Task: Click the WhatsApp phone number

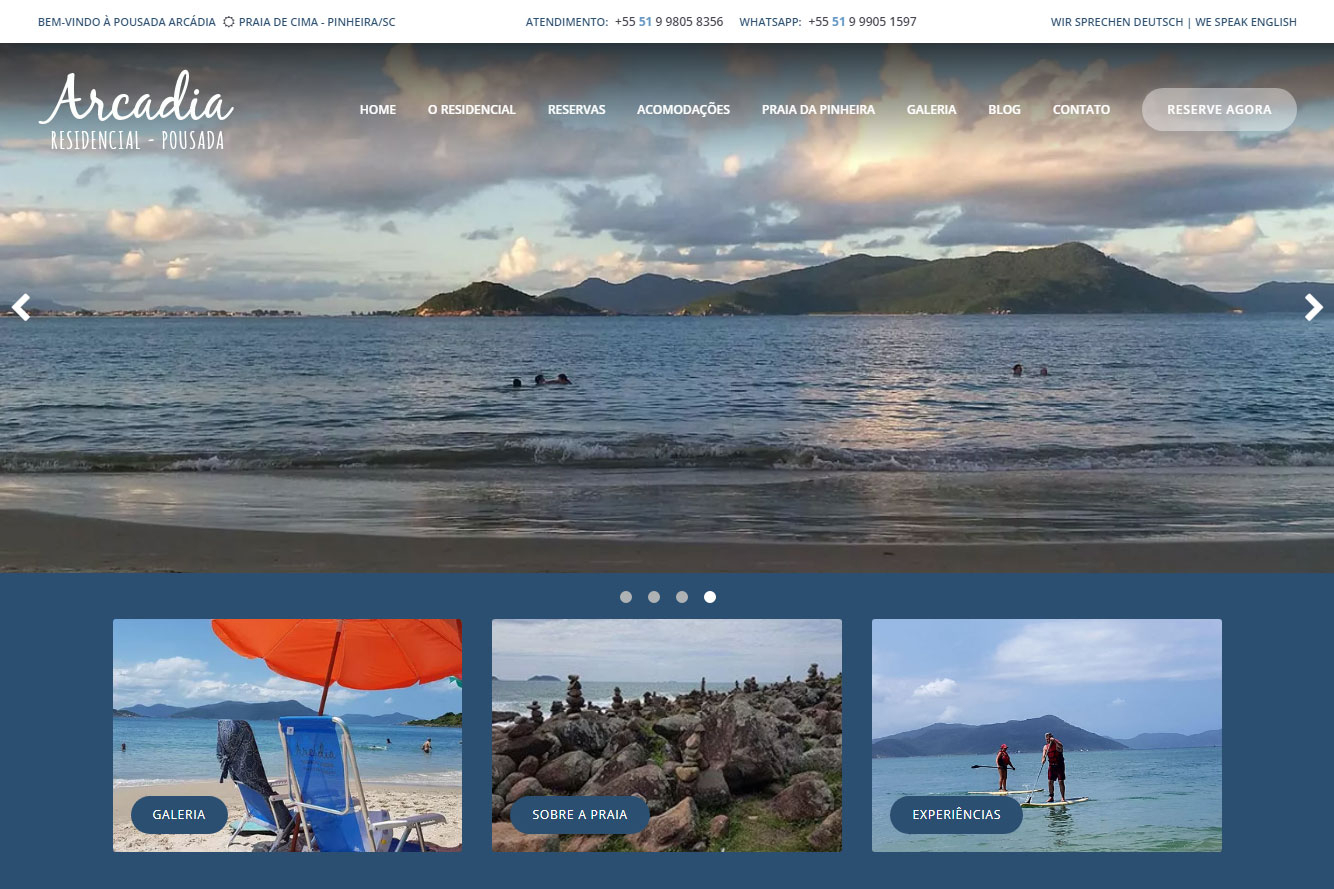Action: pos(862,22)
